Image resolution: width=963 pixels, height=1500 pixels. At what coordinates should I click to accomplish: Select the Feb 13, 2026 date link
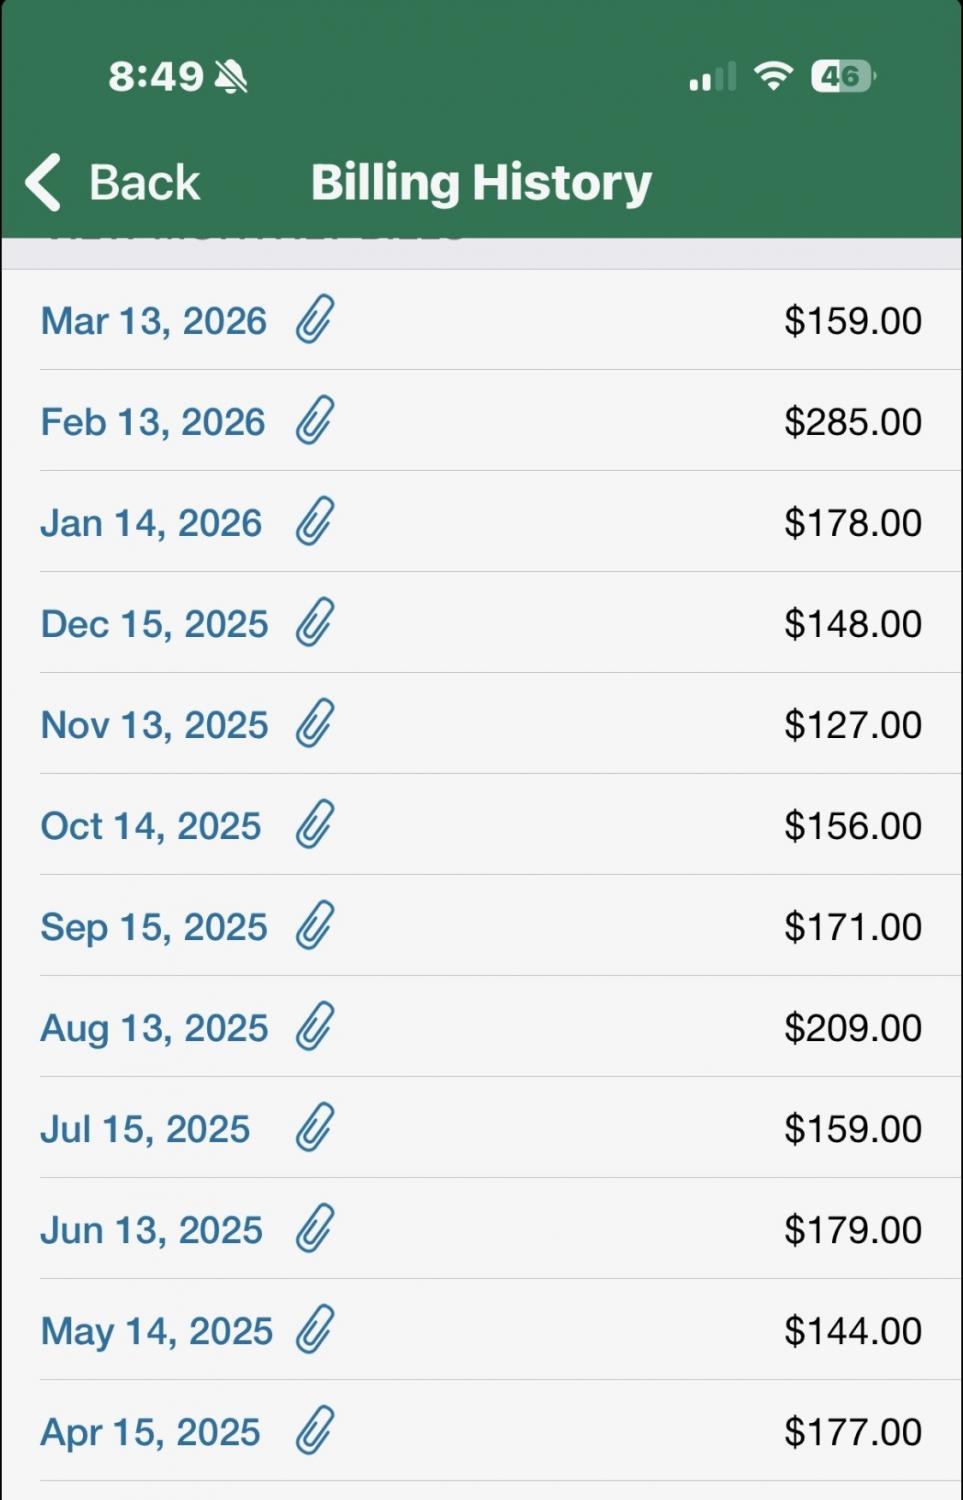[152, 422]
